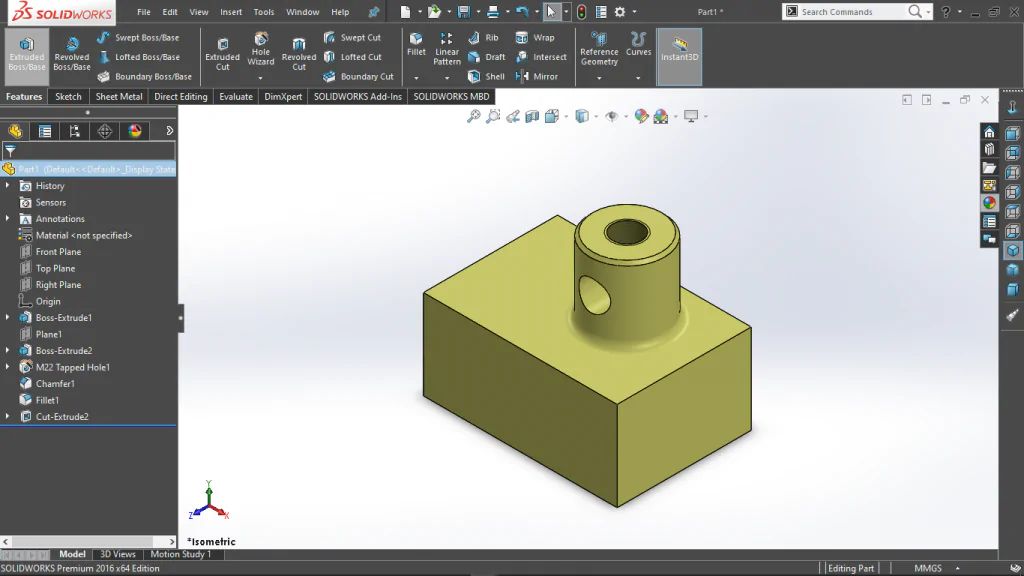Select the Revolved Boss/Base tool
Screen dimensions: 1024x576
[x=72, y=56]
